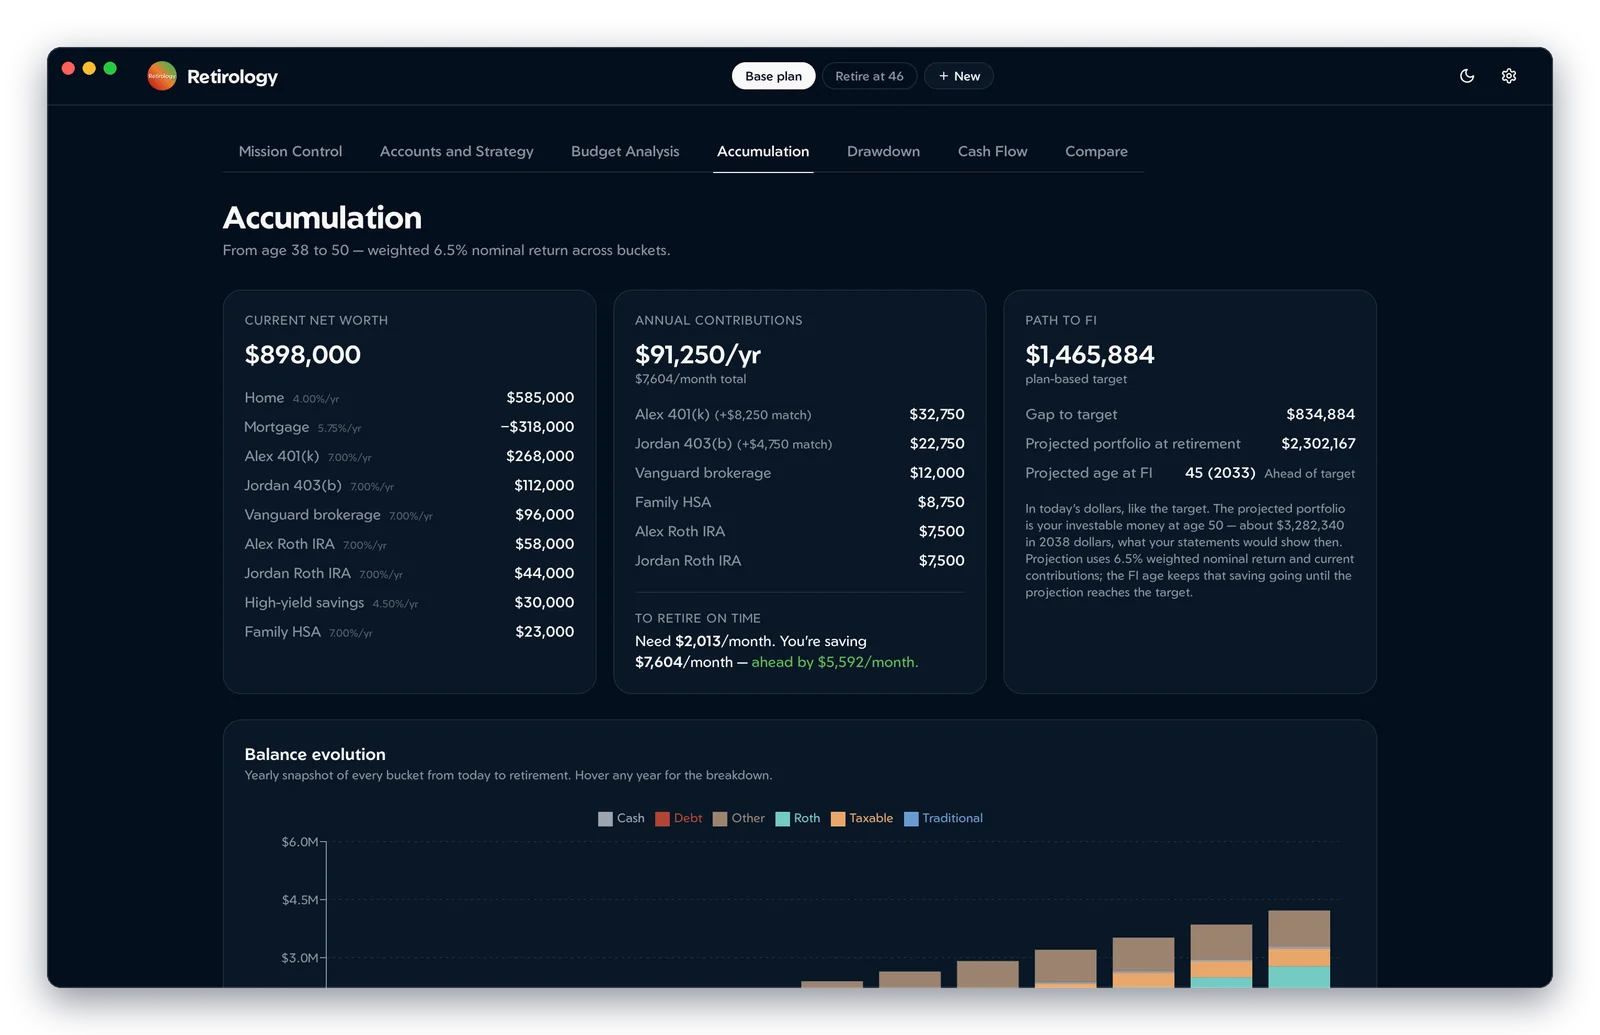The image size is (1600, 1035).
Task: Switch to Retire at 46 scenario
Action: pyautogui.click(x=869, y=76)
